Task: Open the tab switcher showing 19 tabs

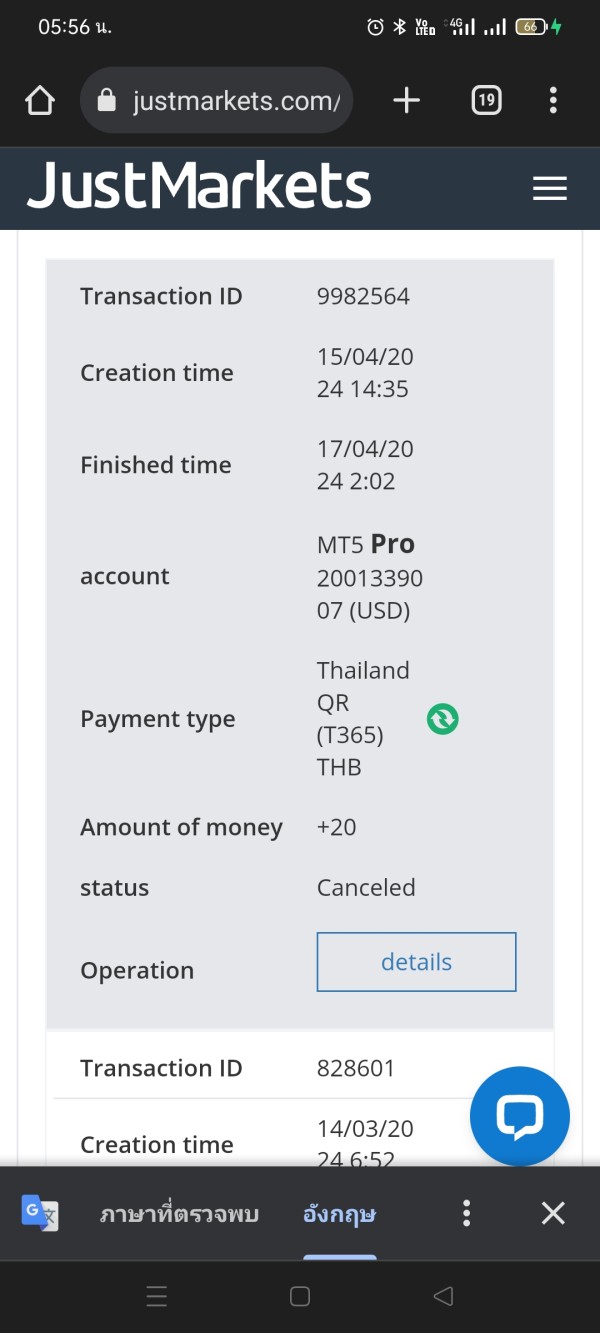Action: [486, 100]
